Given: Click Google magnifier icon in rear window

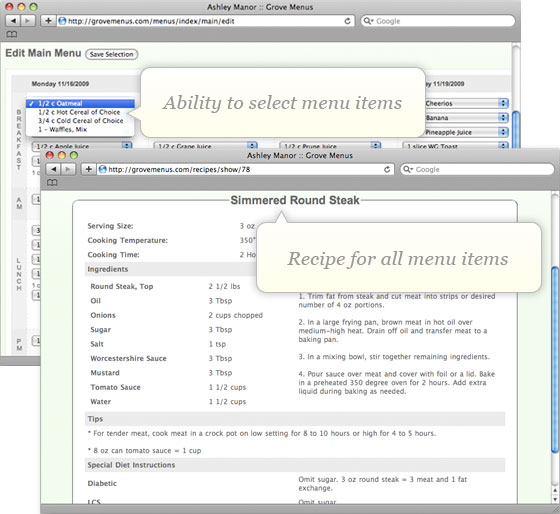Looking at the screenshot, I should point(368,21).
